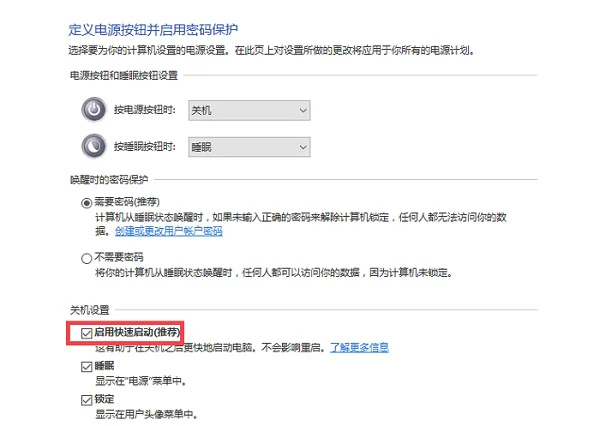Screen dimensions: 600x426
Task: Click the 按睡眠按钮时 label
Action: (x=145, y=146)
